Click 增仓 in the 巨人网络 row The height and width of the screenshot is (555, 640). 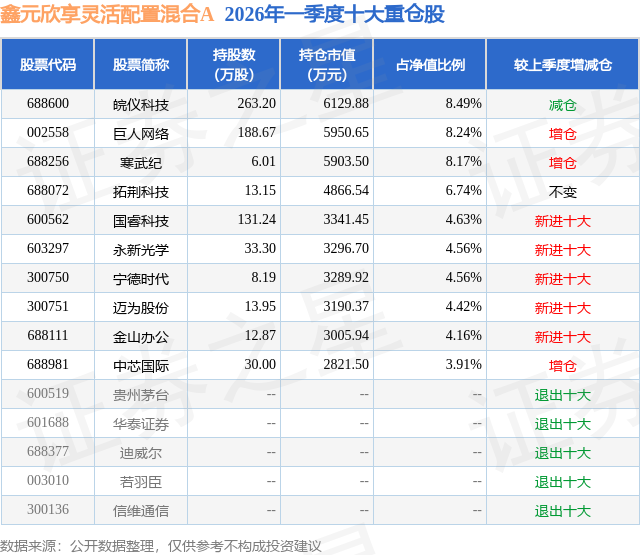click(562, 134)
